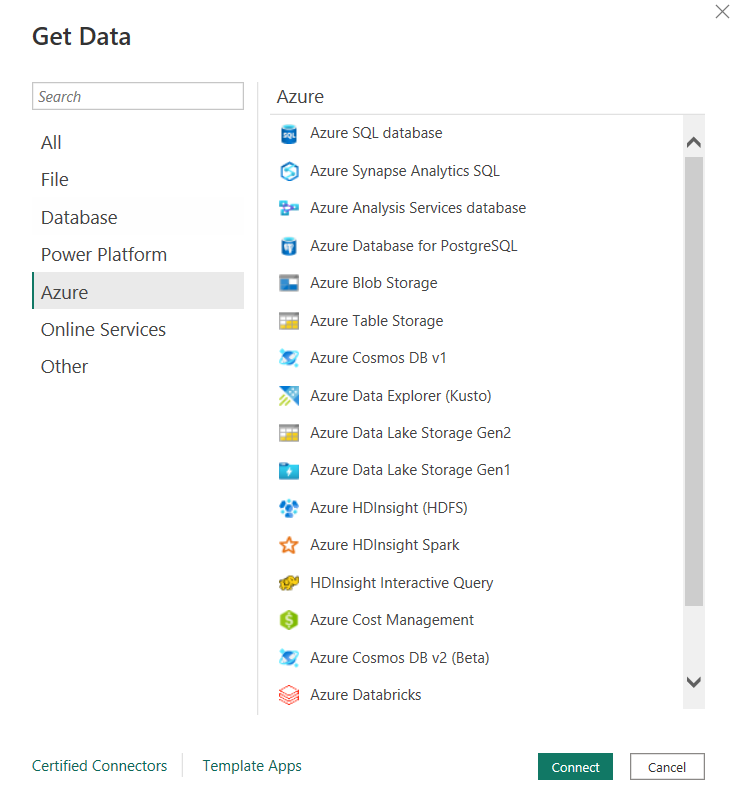Screen dimensions: 736x800
Task: Select the Azure Data Lake Storage Gen2 icon
Action: point(289,433)
